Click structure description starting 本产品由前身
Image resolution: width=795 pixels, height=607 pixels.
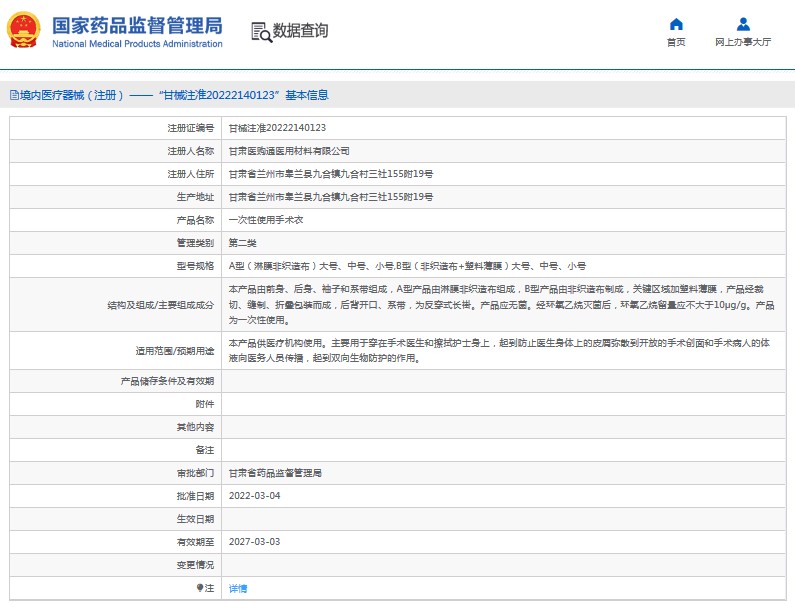pos(501,304)
